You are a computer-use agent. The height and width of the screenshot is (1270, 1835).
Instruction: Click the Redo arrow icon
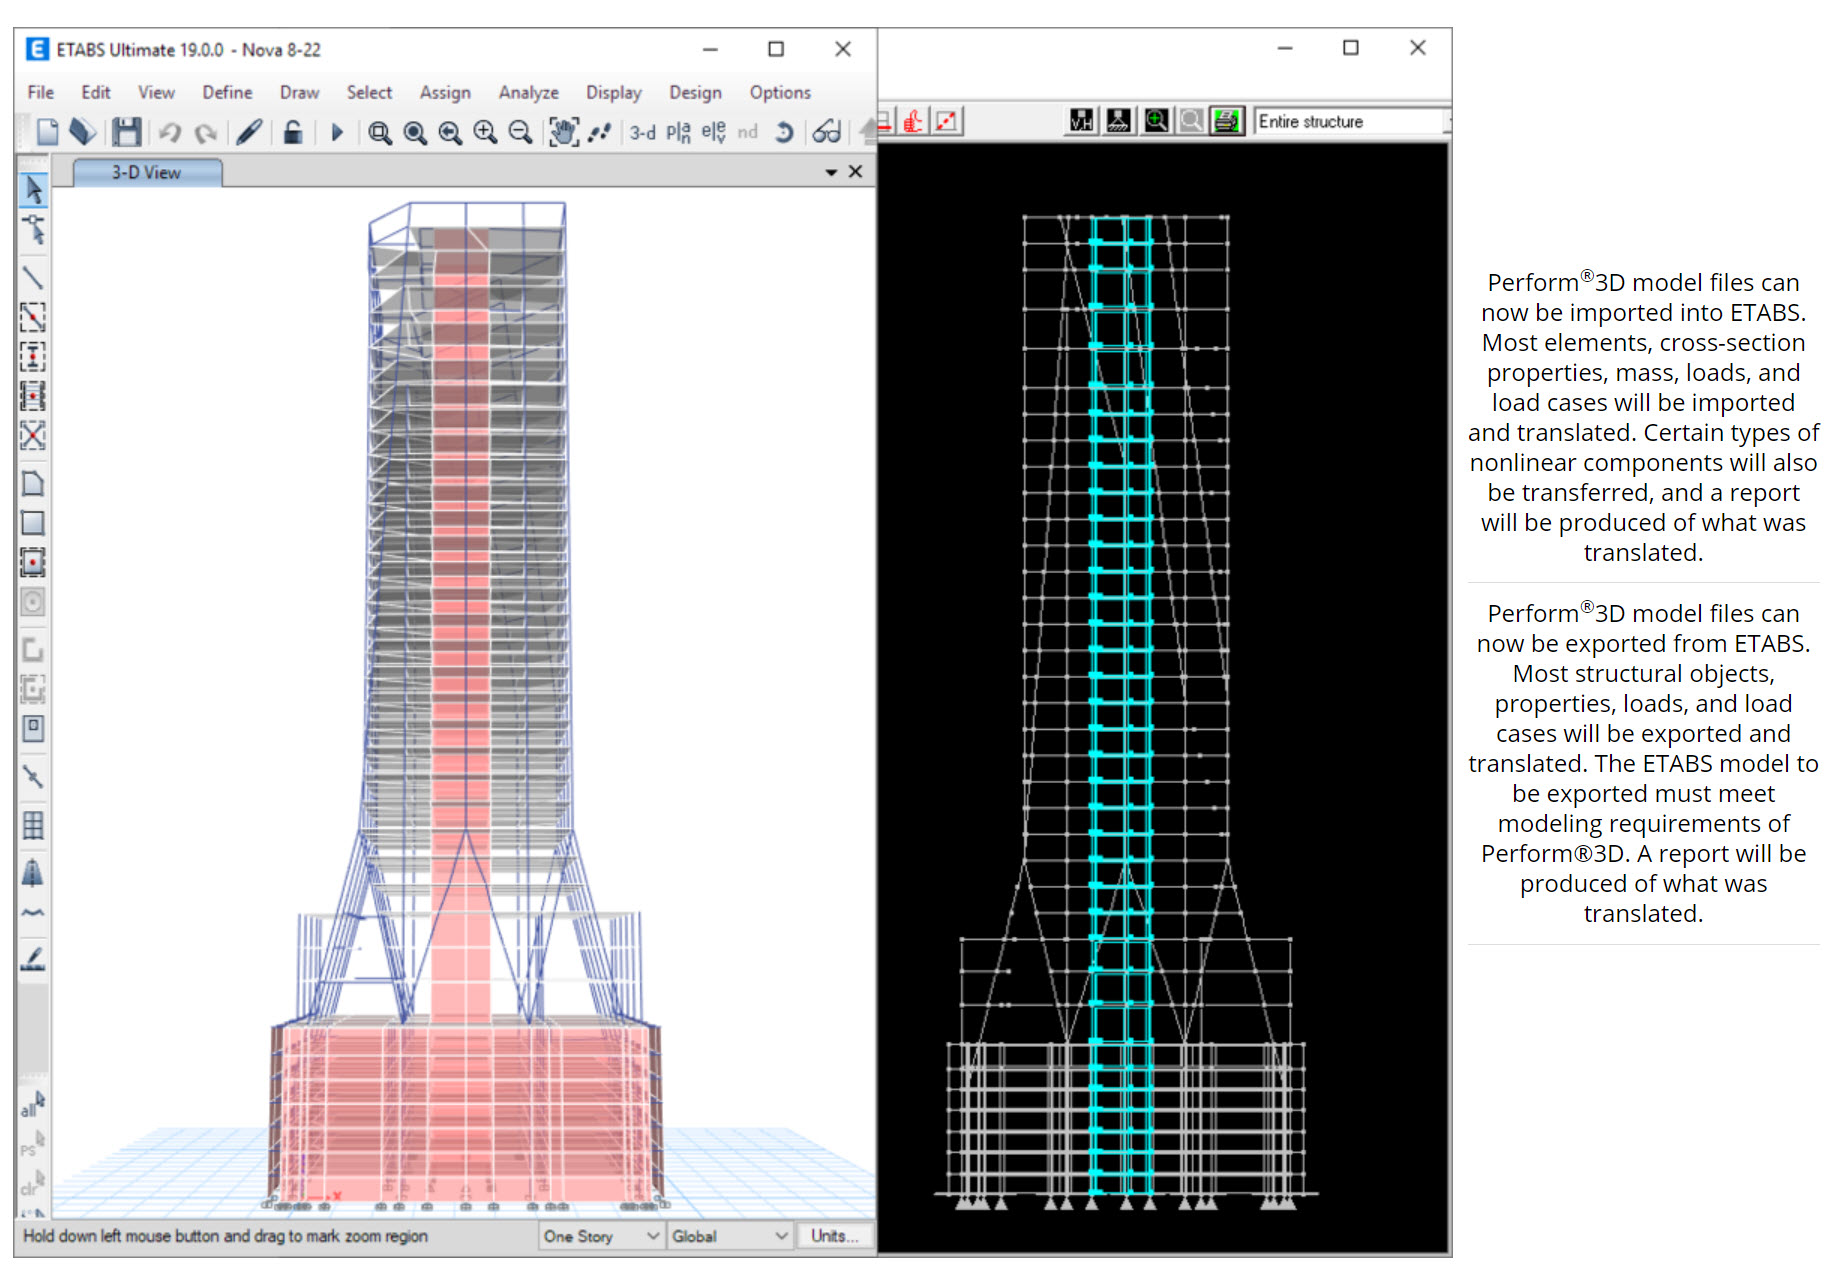tap(206, 132)
